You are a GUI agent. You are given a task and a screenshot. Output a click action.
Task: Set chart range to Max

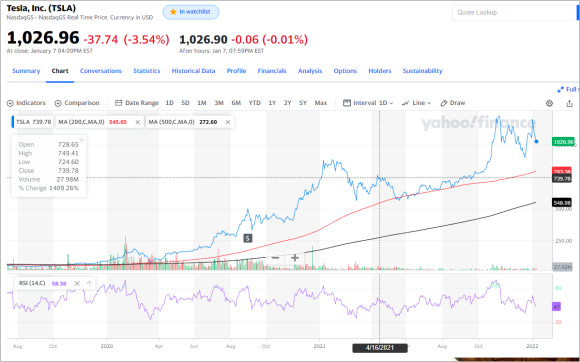(x=321, y=103)
